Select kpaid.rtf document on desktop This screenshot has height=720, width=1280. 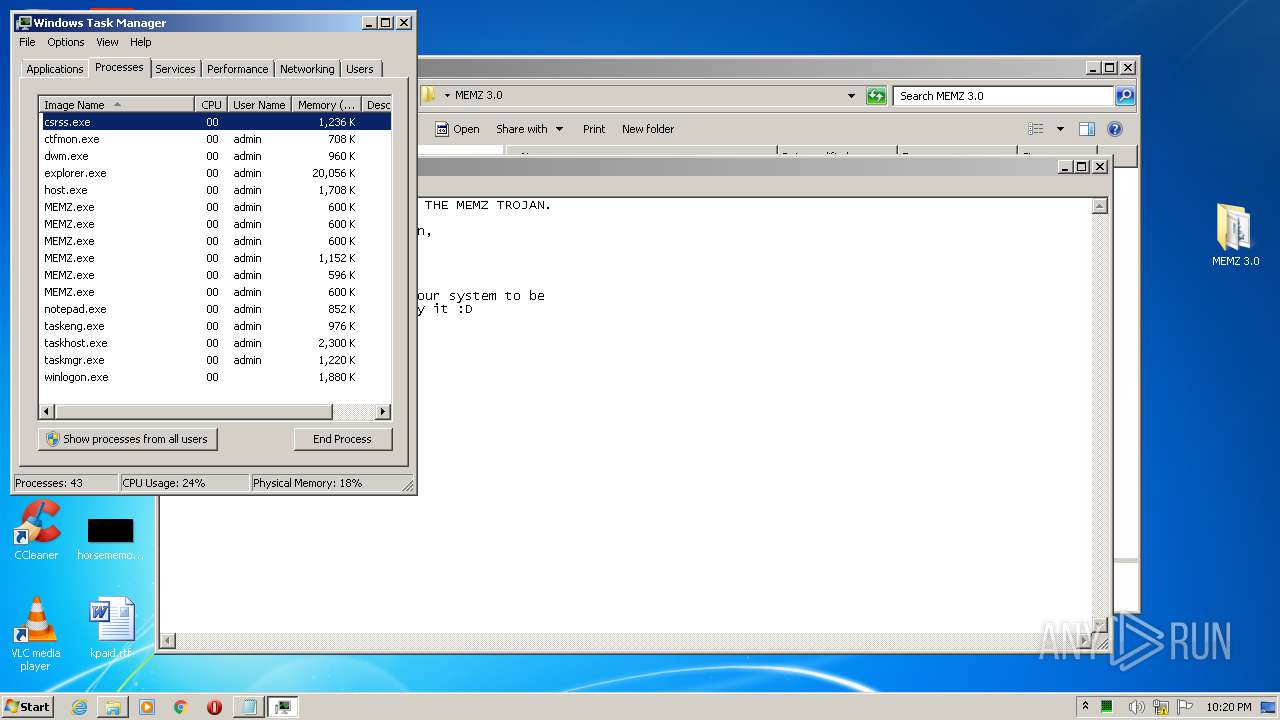[x=110, y=628]
